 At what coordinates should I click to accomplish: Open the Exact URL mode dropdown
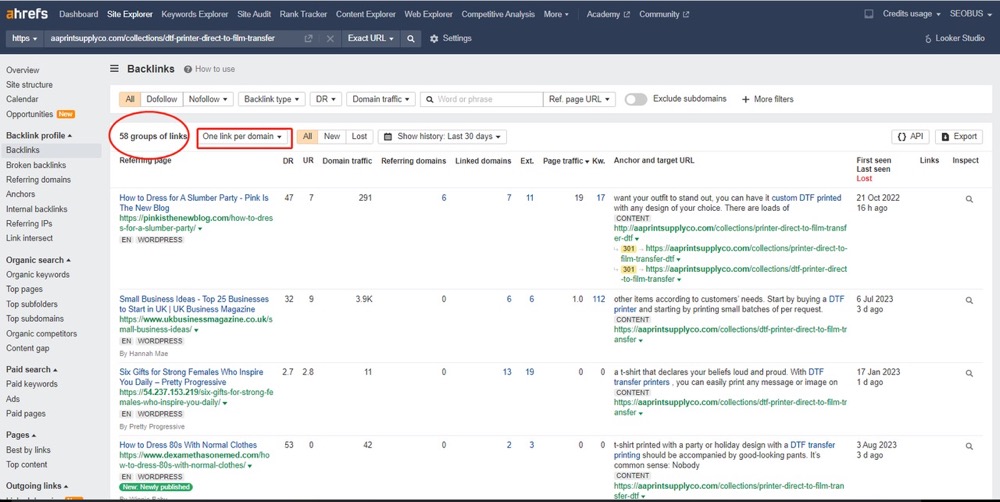pos(371,39)
